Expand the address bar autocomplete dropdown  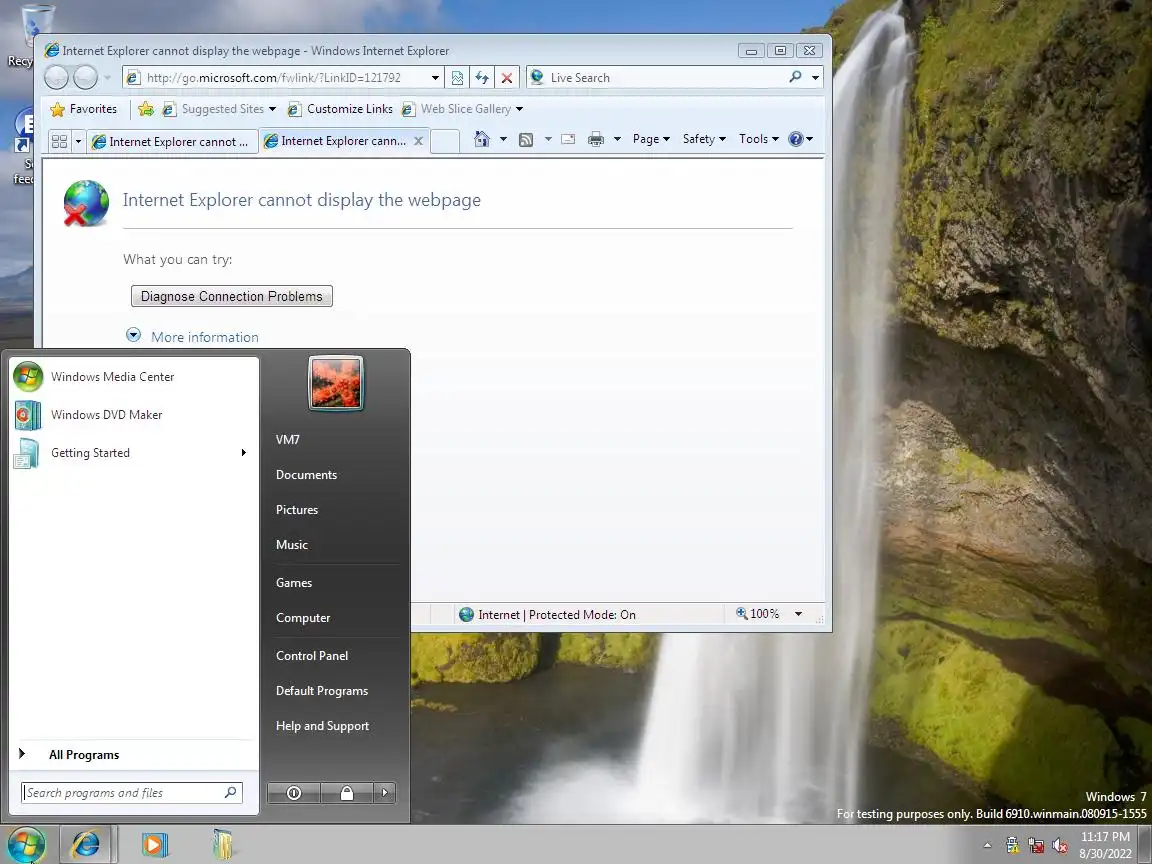[435, 78]
